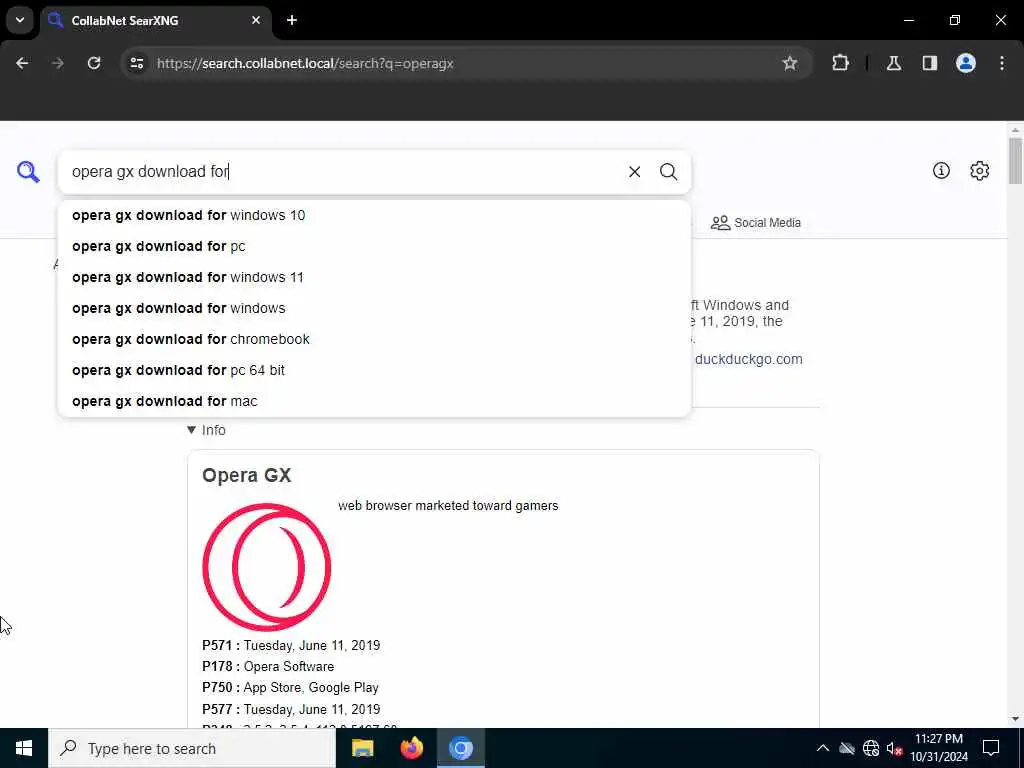The image size is (1024, 768).
Task: Click the Opera GX logo image
Action: click(x=266, y=567)
